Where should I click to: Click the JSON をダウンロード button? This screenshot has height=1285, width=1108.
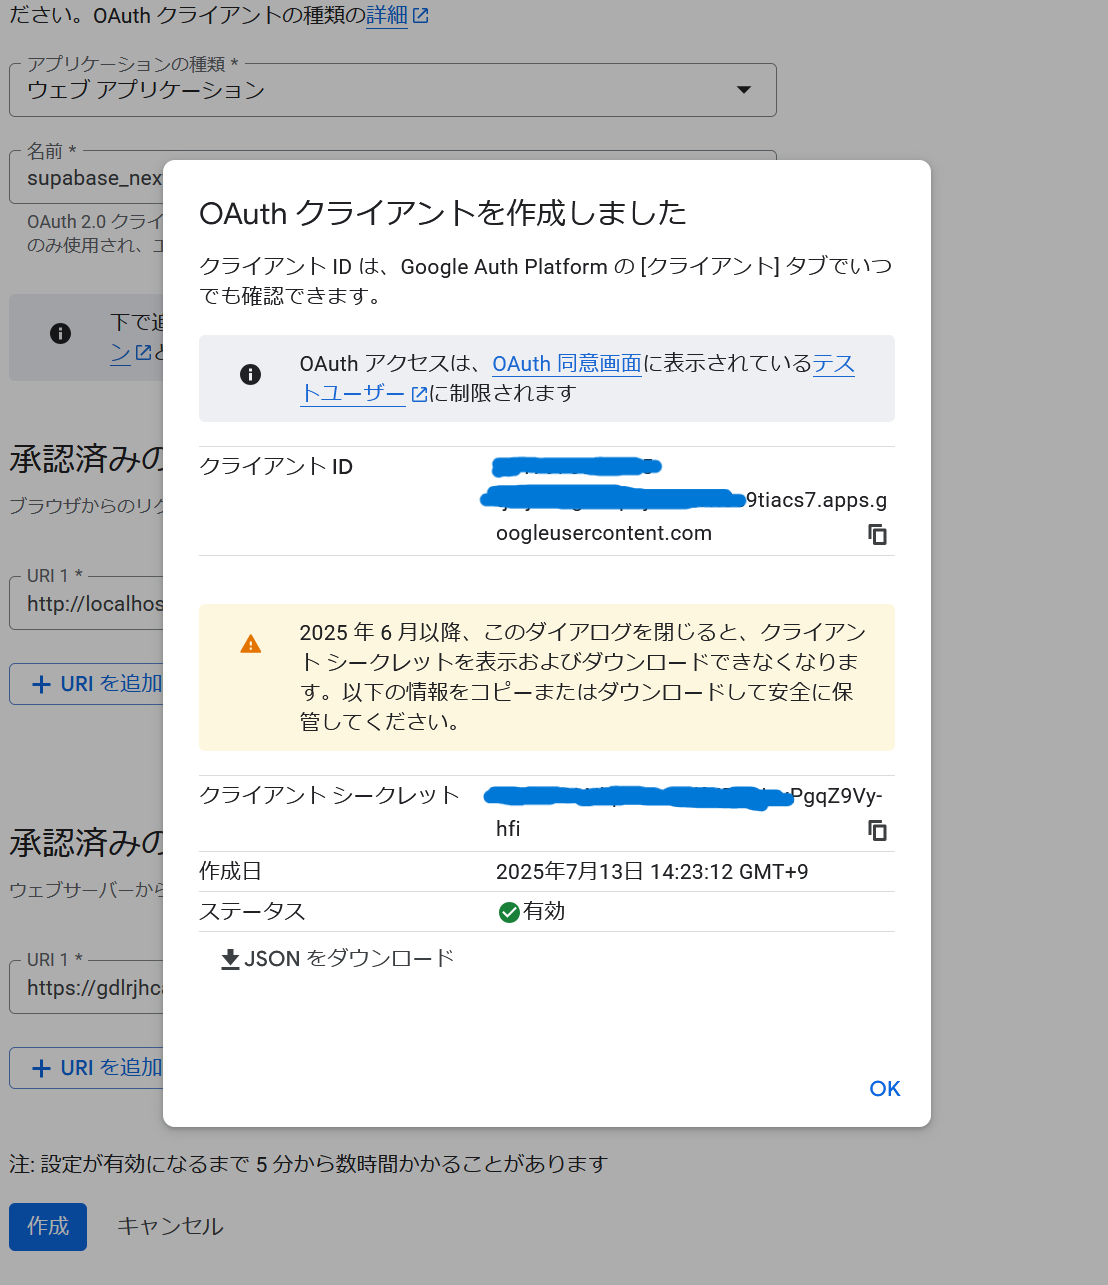pyautogui.click(x=337, y=959)
